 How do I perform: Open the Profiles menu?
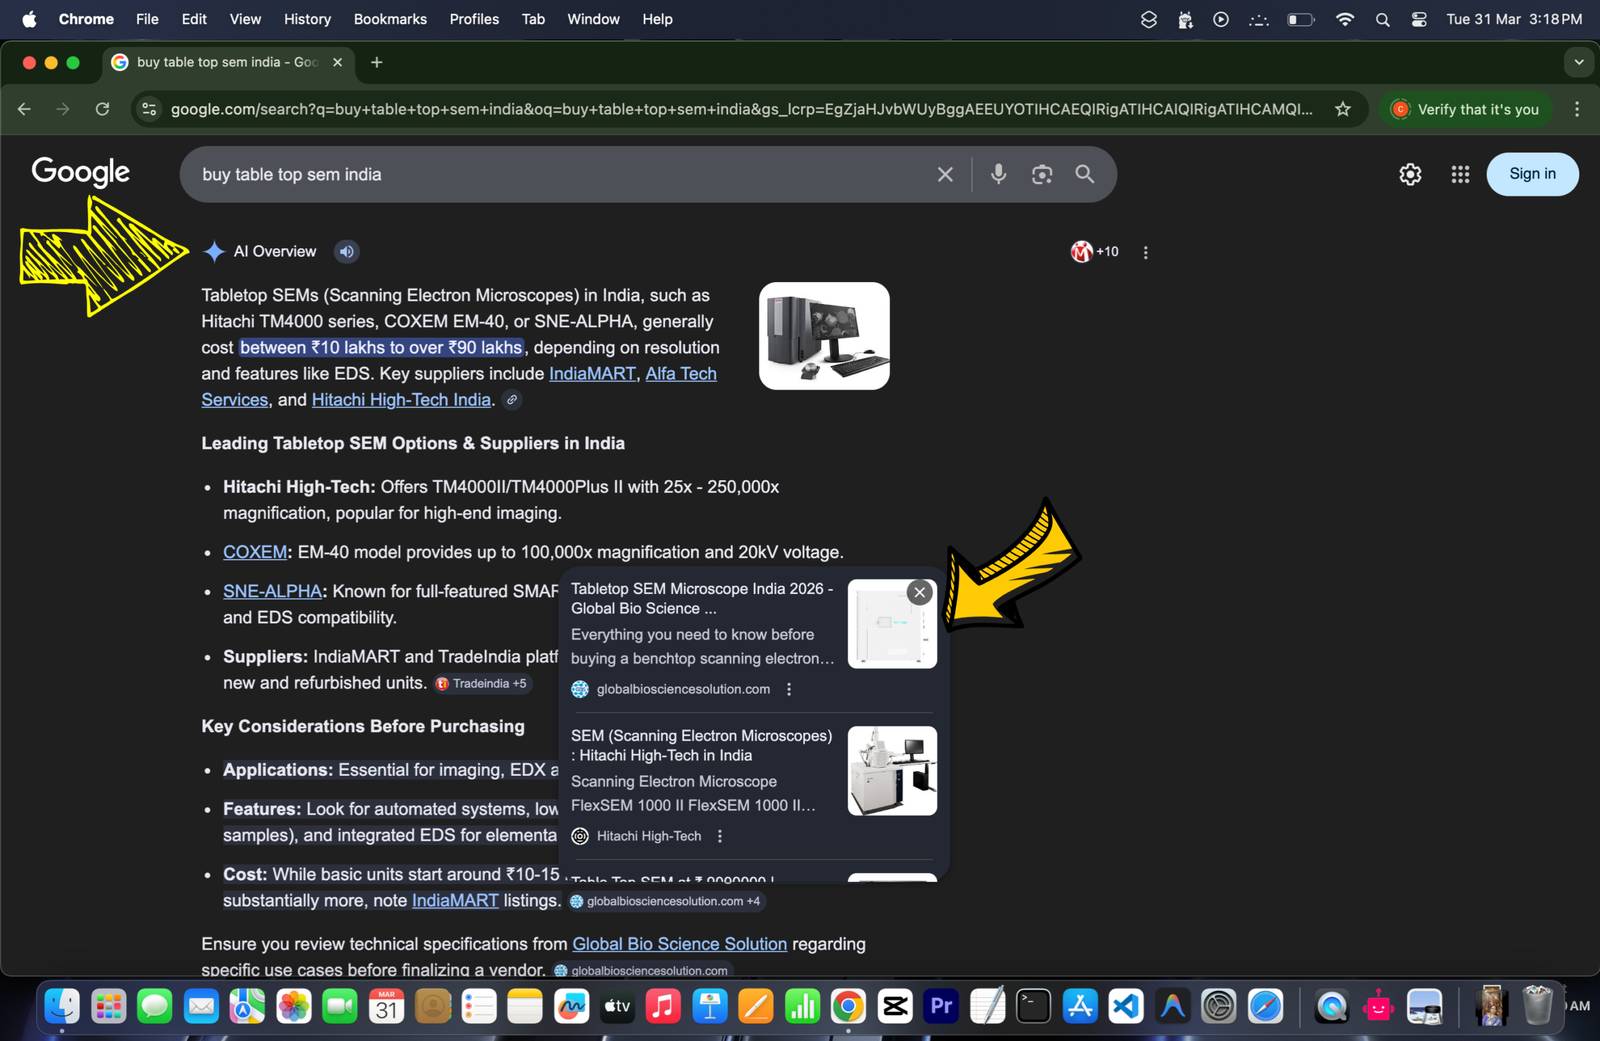pyautogui.click(x=474, y=19)
